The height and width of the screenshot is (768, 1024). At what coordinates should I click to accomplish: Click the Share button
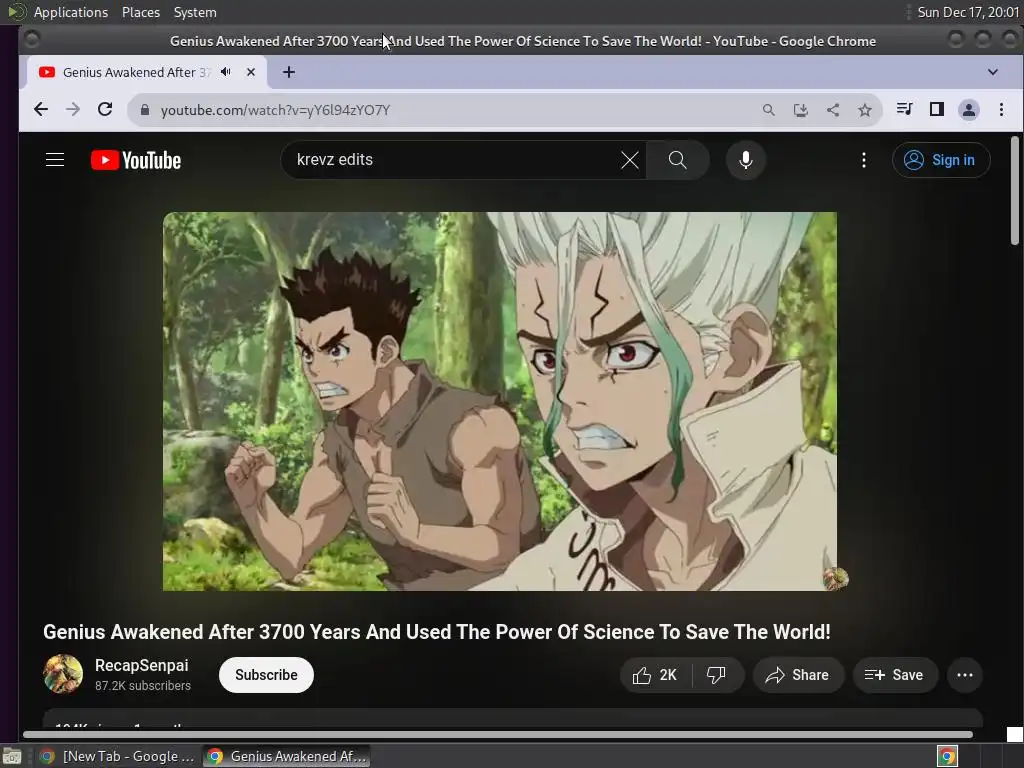point(798,675)
